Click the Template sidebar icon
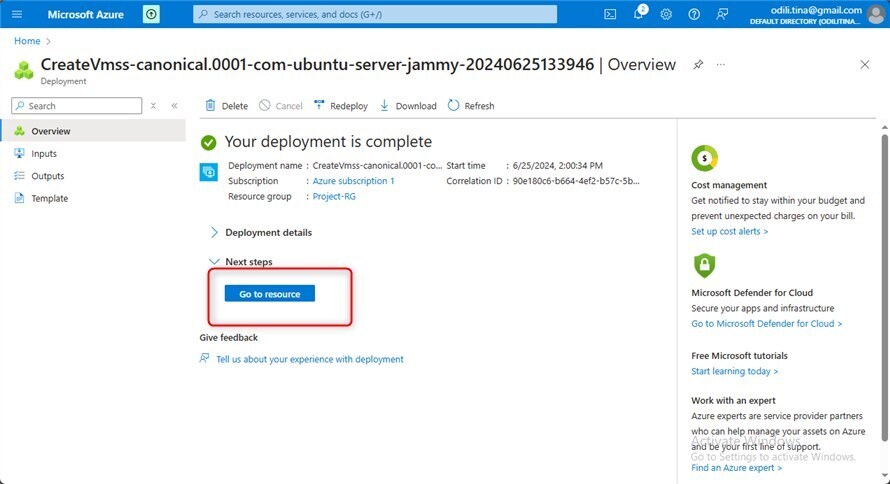 [19, 198]
